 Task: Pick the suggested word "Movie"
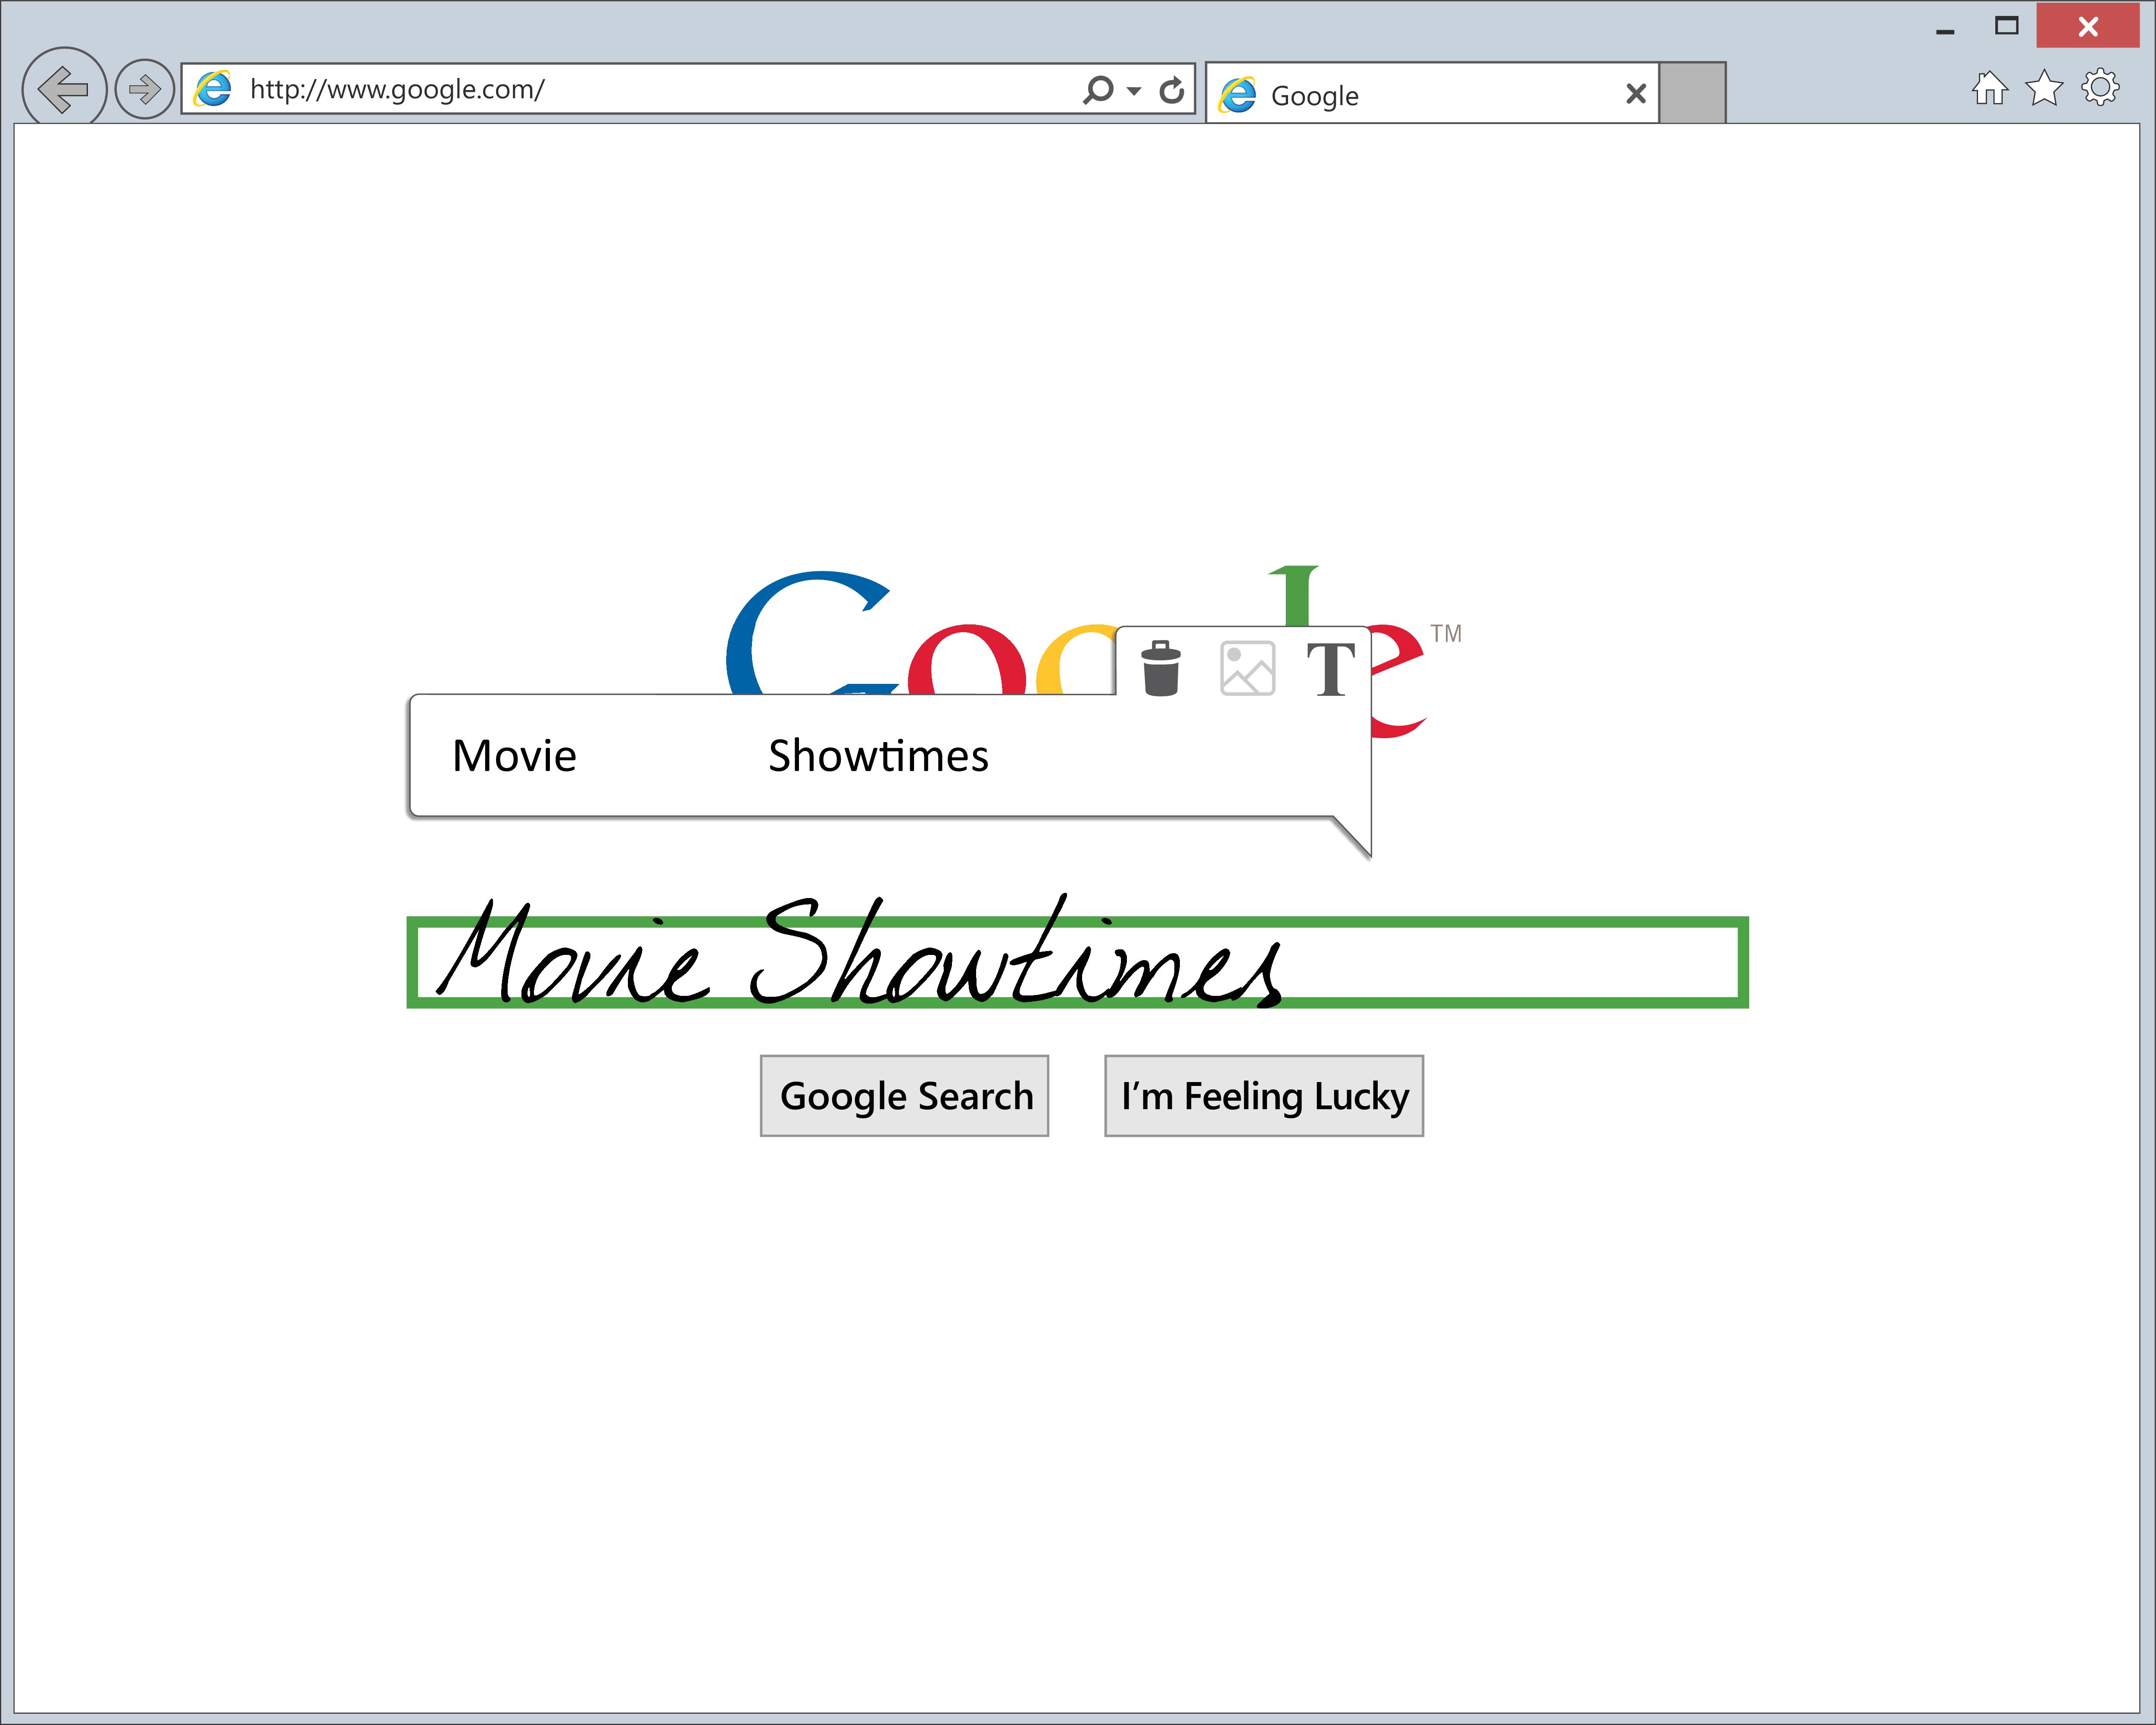point(514,756)
